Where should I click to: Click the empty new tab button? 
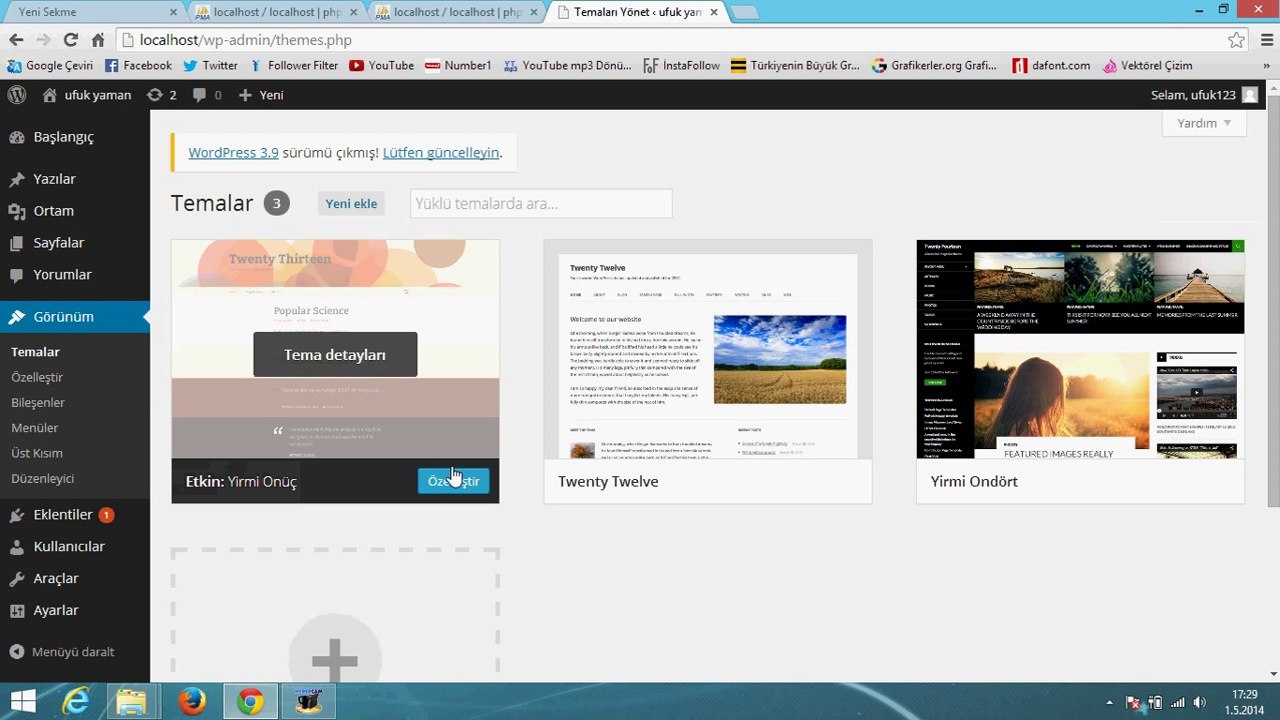(x=745, y=13)
